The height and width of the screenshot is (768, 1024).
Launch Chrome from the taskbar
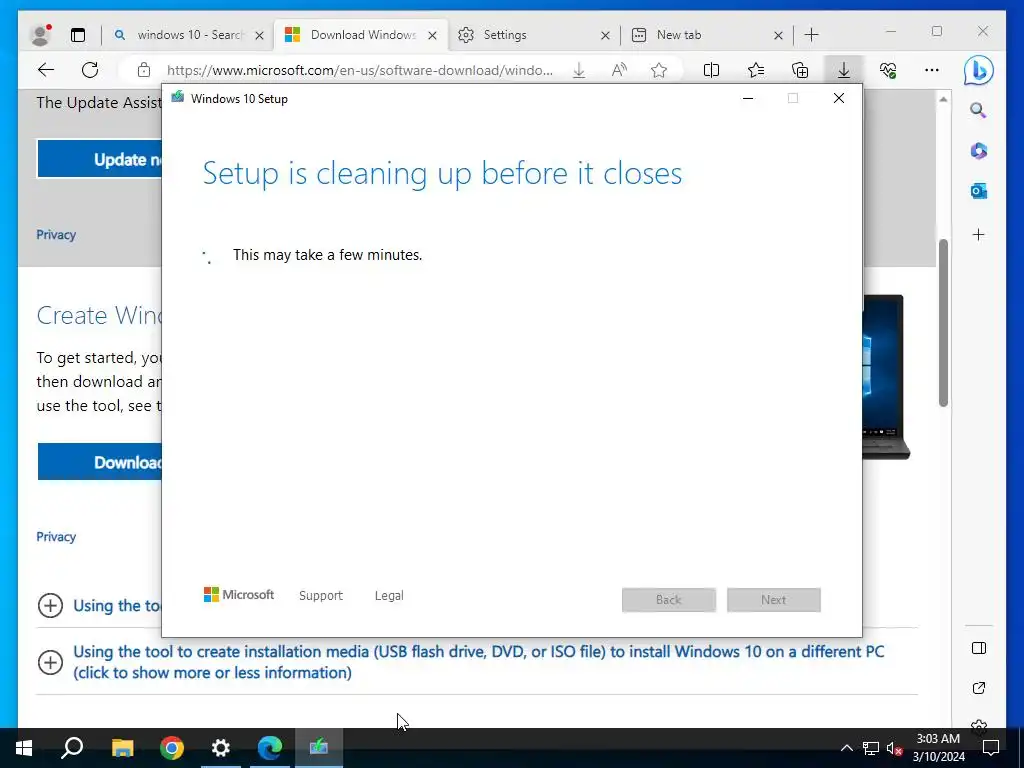click(172, 747)
